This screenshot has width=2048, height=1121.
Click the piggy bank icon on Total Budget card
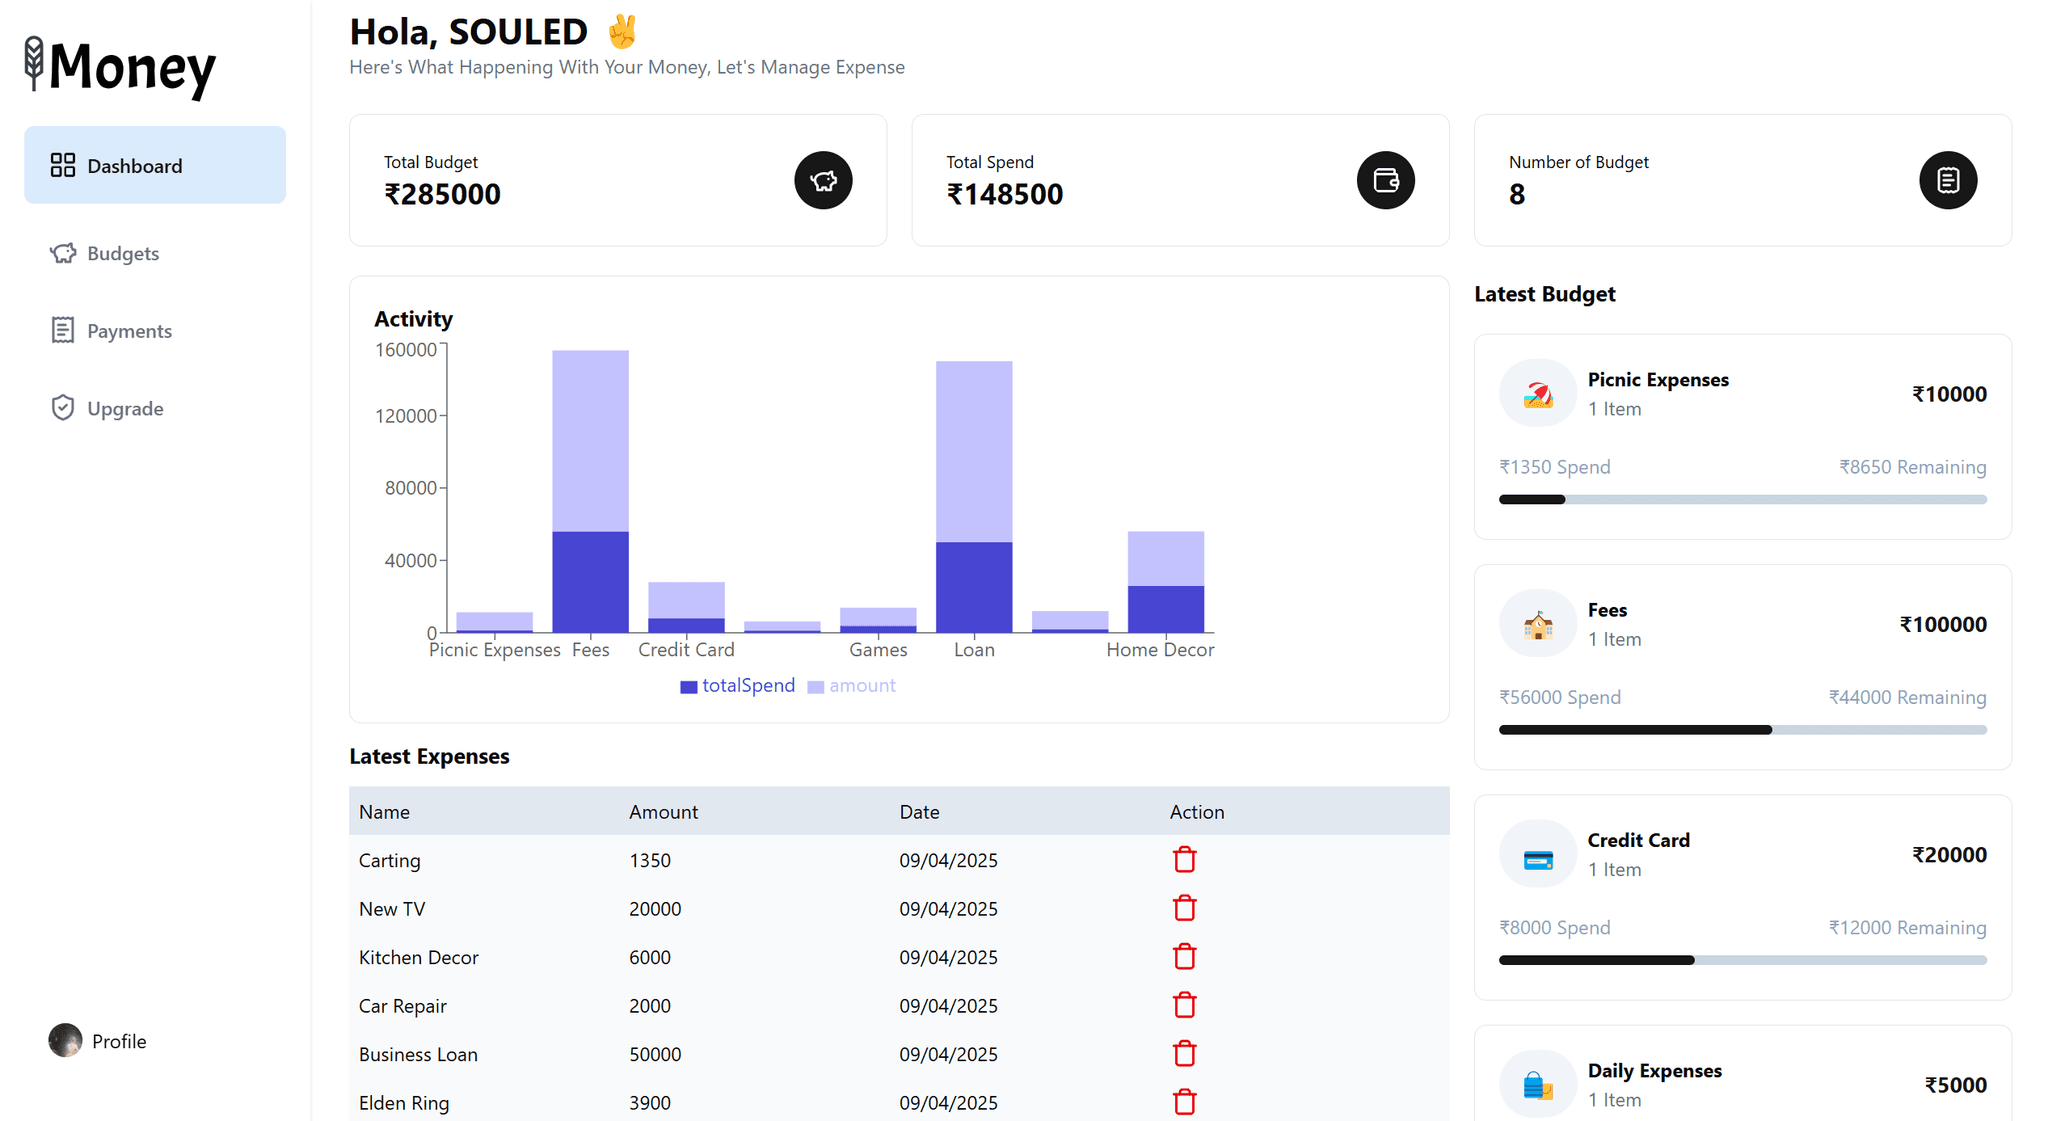click(822, 180)
